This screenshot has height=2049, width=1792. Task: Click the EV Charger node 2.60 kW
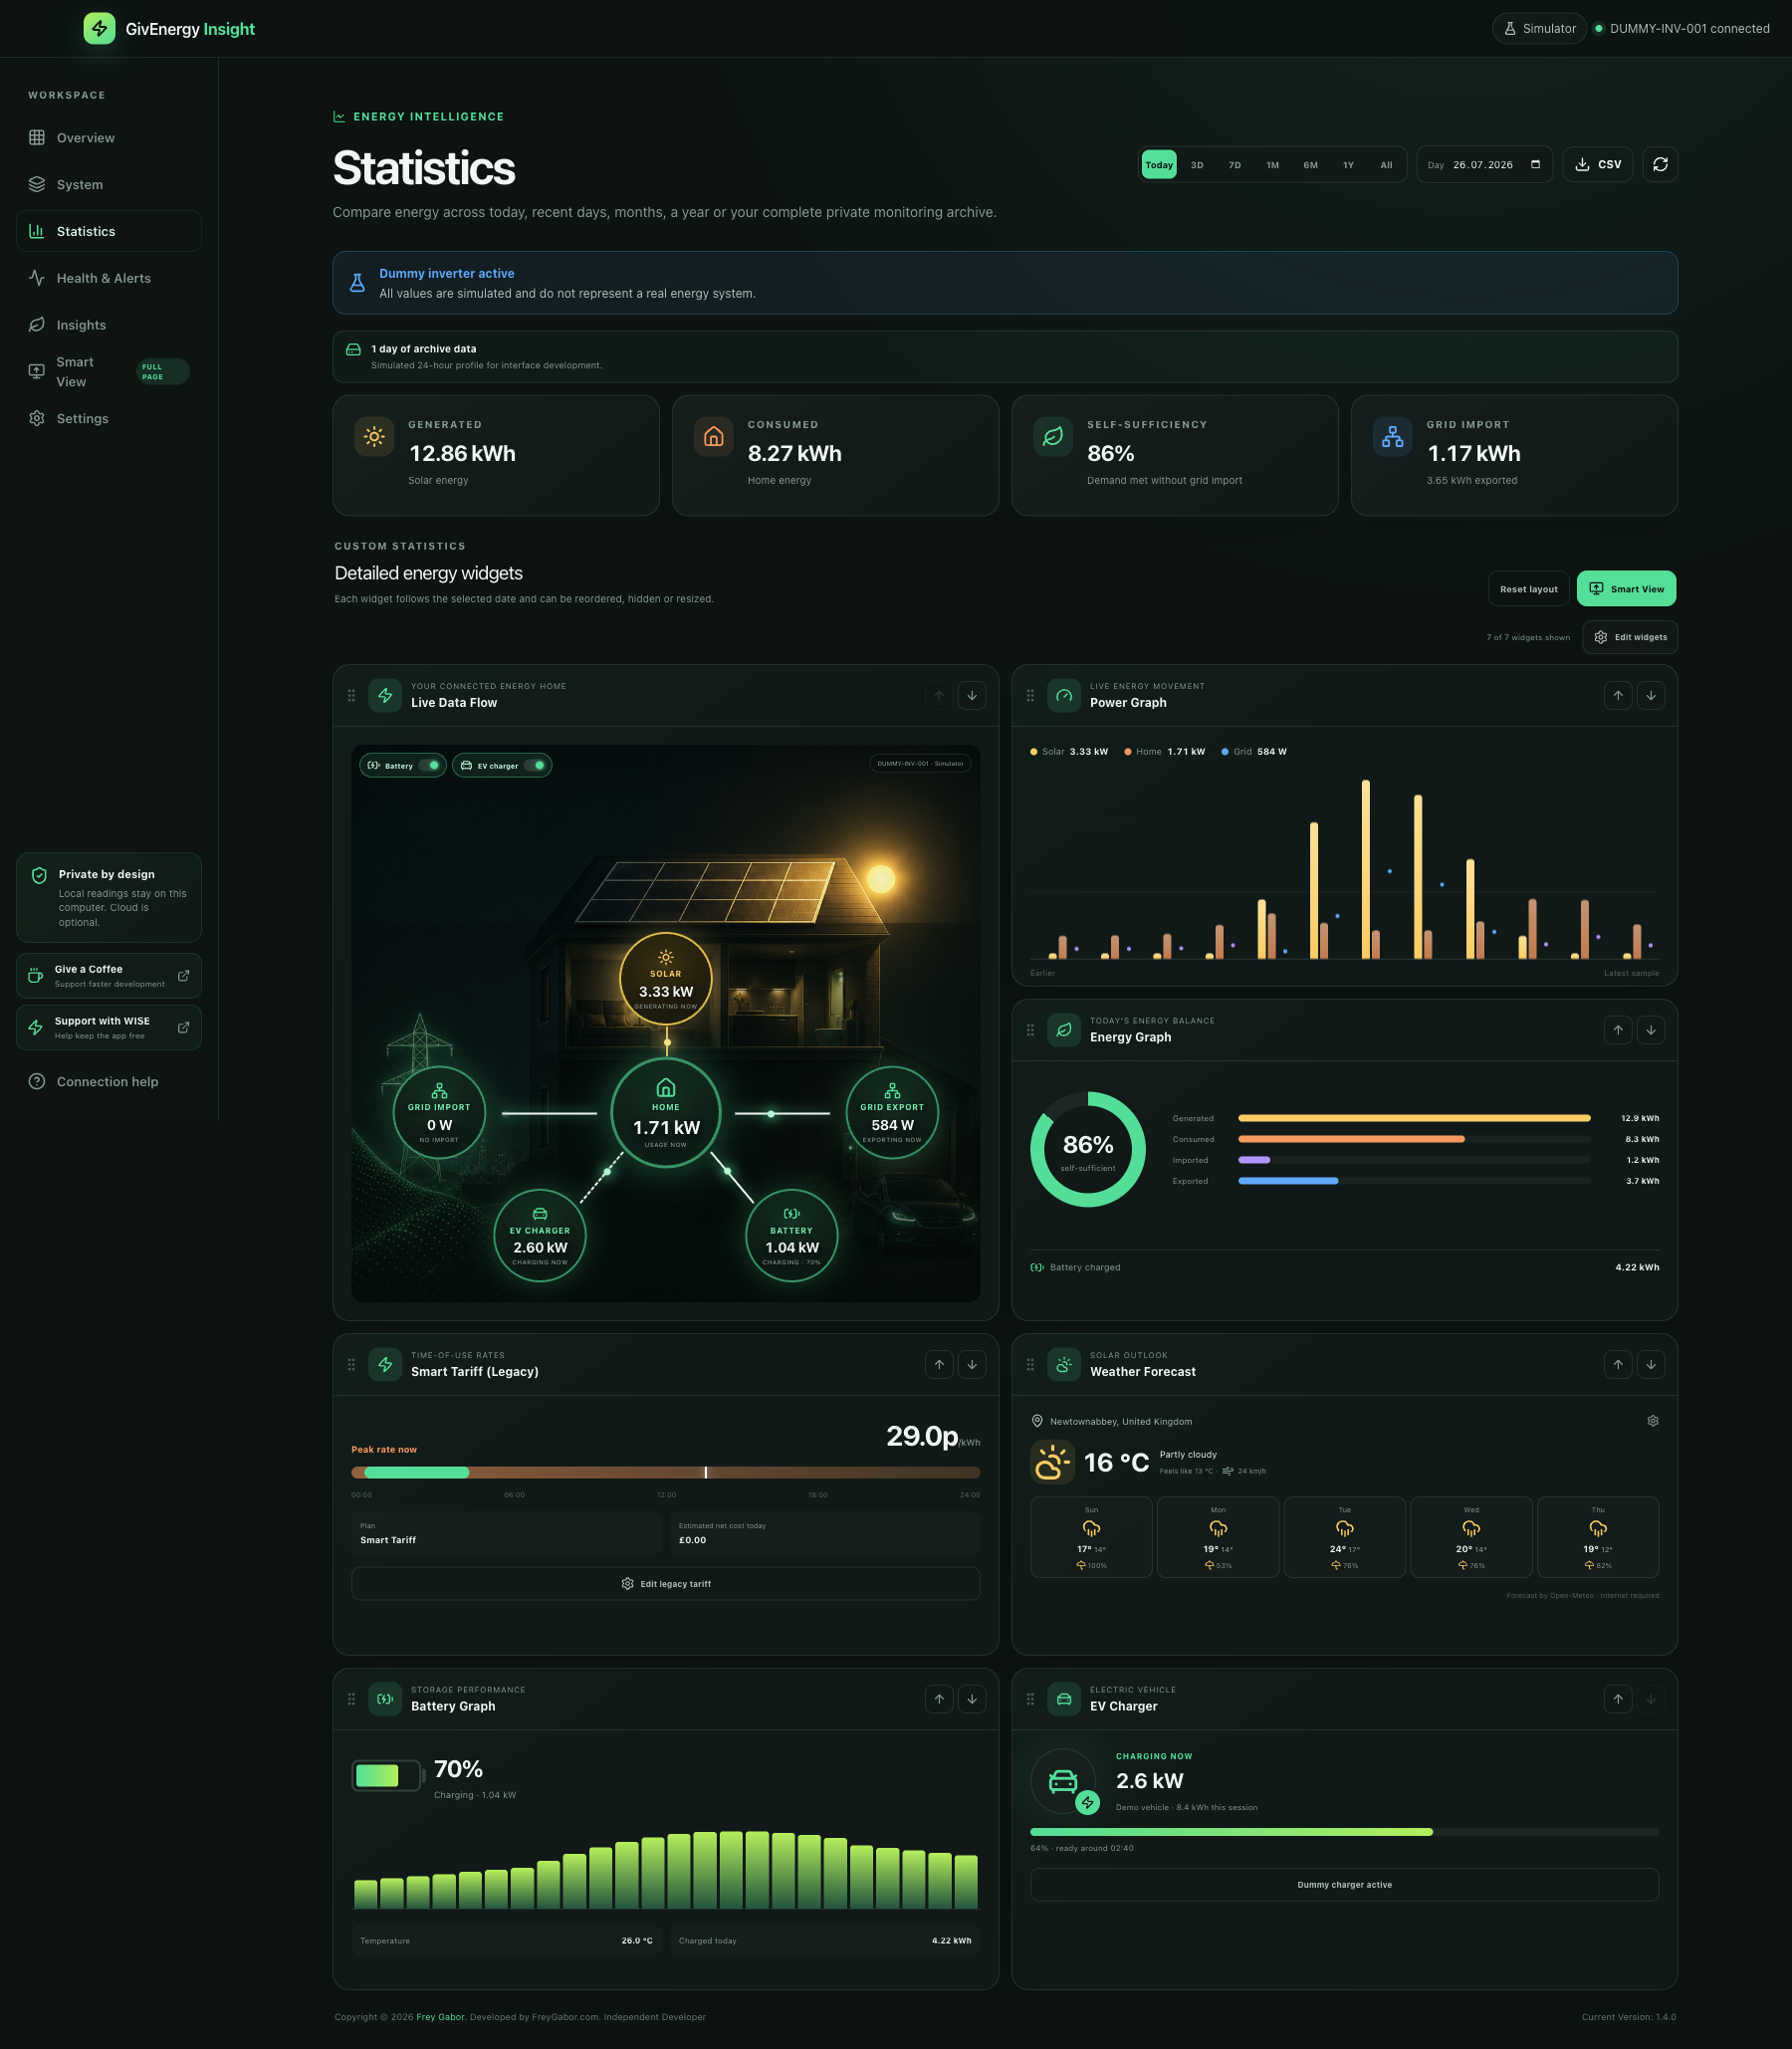[539, 1236]
